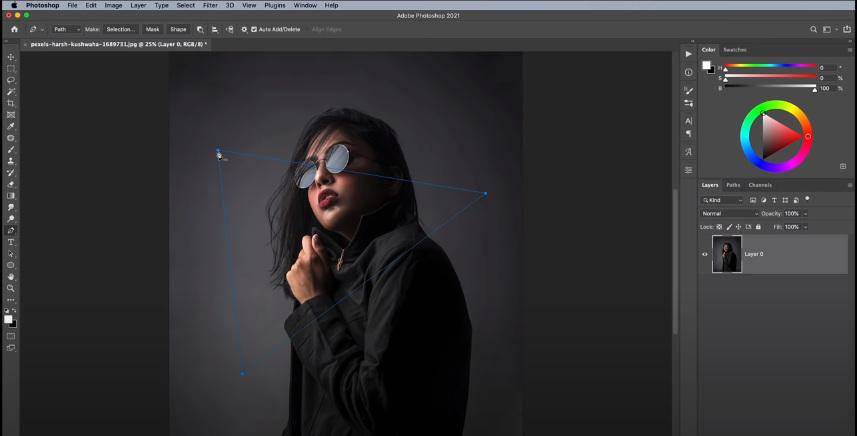Click the Mask button in options bar
The image size is (857, 436).
click(x=152, y=30)
